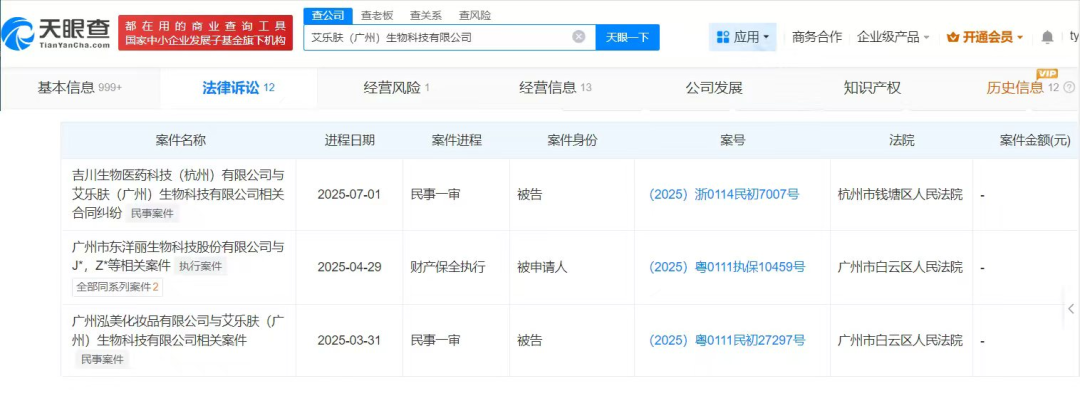Open the 公司发展 tab
The height and width of the screenshot is (418, 1080).
click(x=714, y=88)
